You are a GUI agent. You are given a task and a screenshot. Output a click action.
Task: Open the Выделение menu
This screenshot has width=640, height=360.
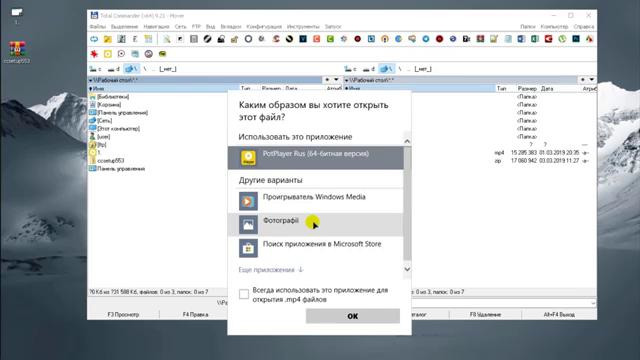coord(124,27)
